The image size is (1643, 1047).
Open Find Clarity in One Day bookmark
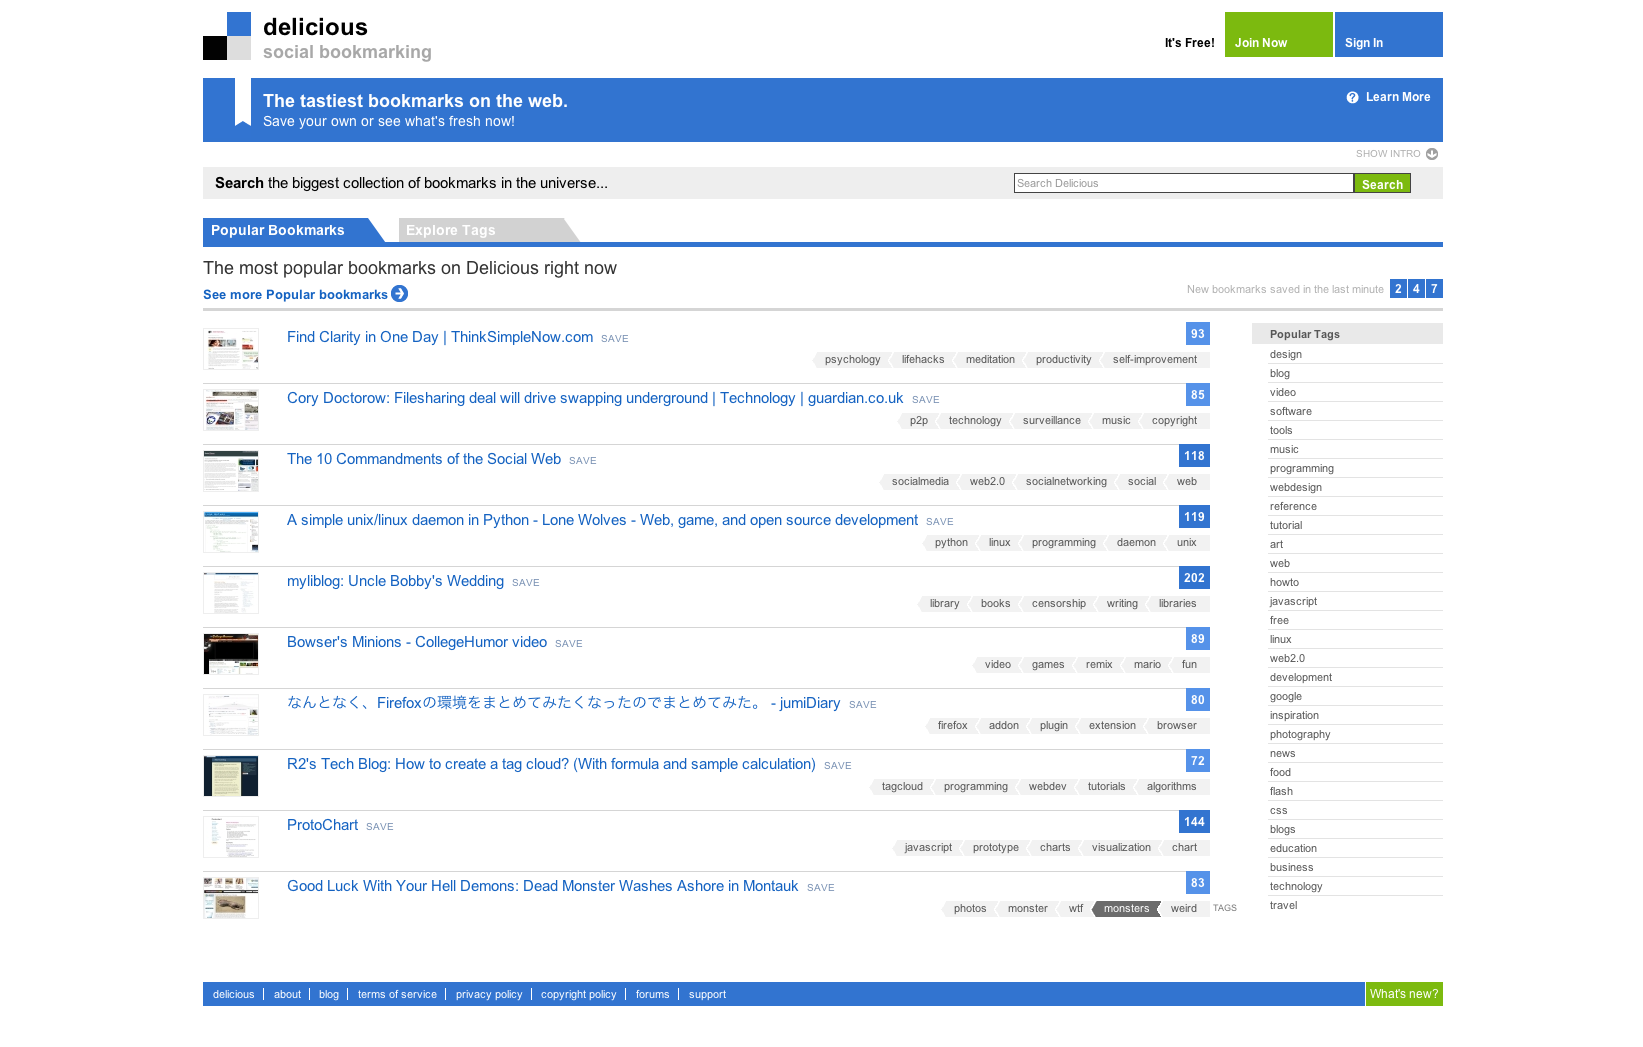(440, 337)
